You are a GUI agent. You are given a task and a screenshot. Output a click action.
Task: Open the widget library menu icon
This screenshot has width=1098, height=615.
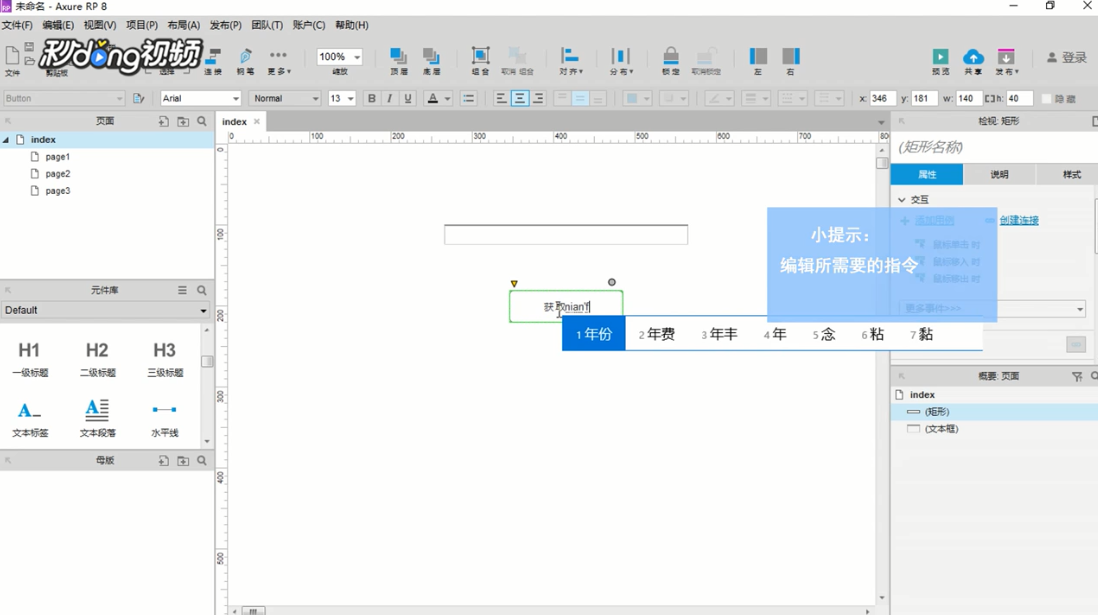click(x=182, y=290)
